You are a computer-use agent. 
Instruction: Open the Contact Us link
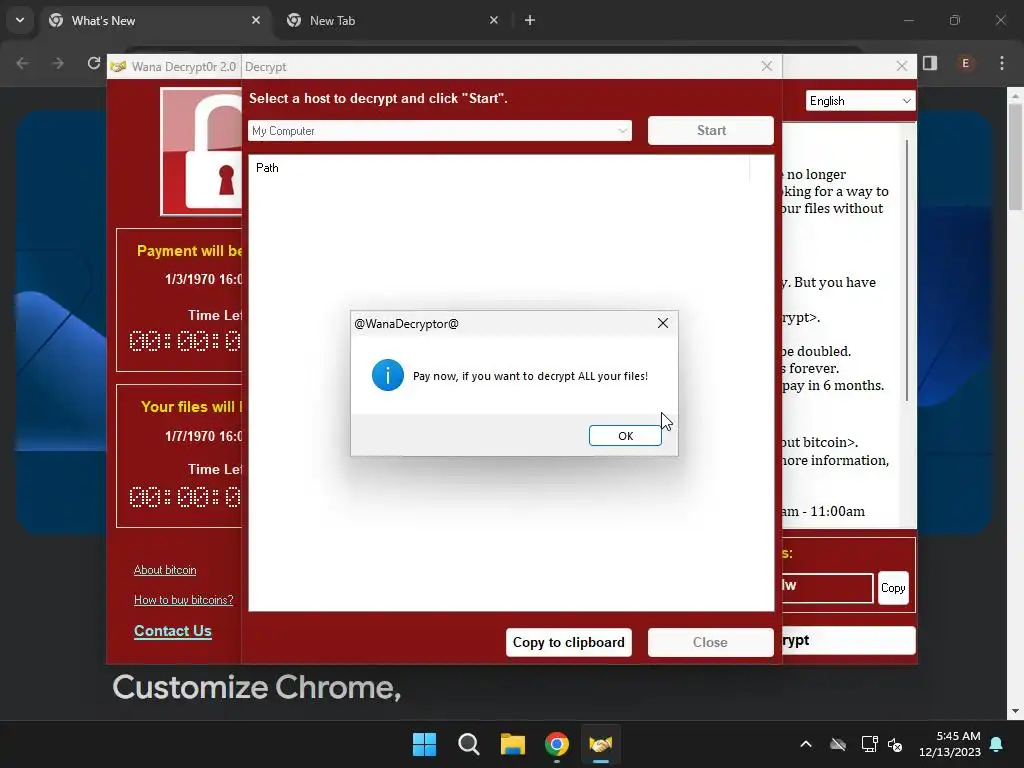tap(172, 631)
